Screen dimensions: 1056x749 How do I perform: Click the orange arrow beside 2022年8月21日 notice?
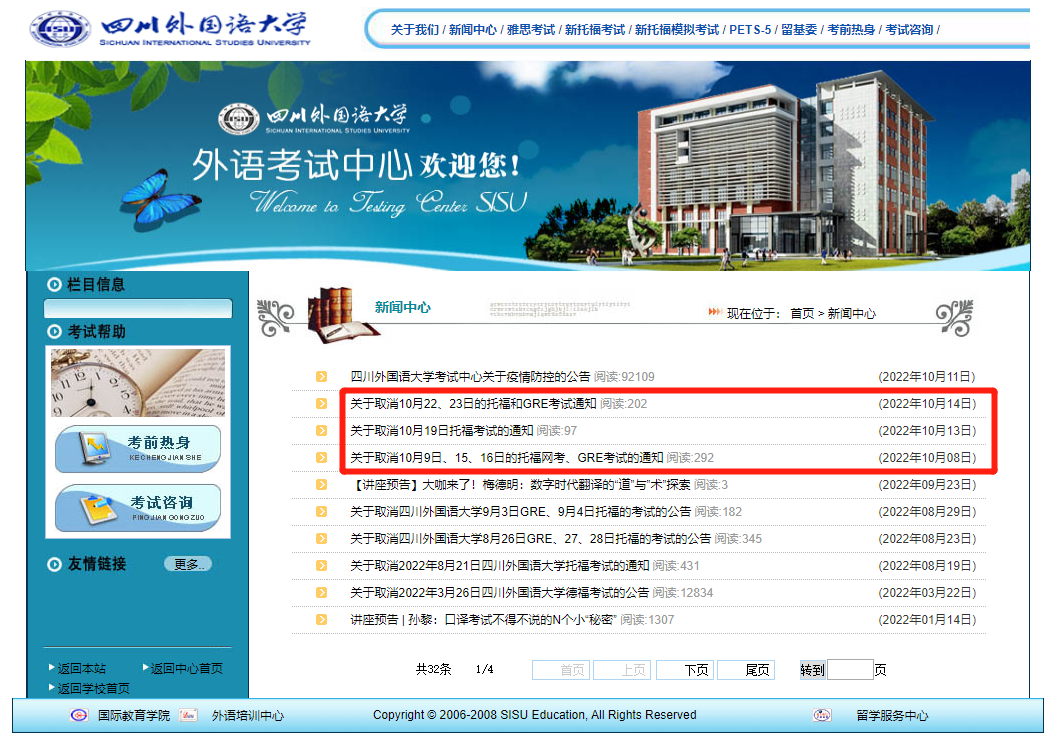[321, 565]
